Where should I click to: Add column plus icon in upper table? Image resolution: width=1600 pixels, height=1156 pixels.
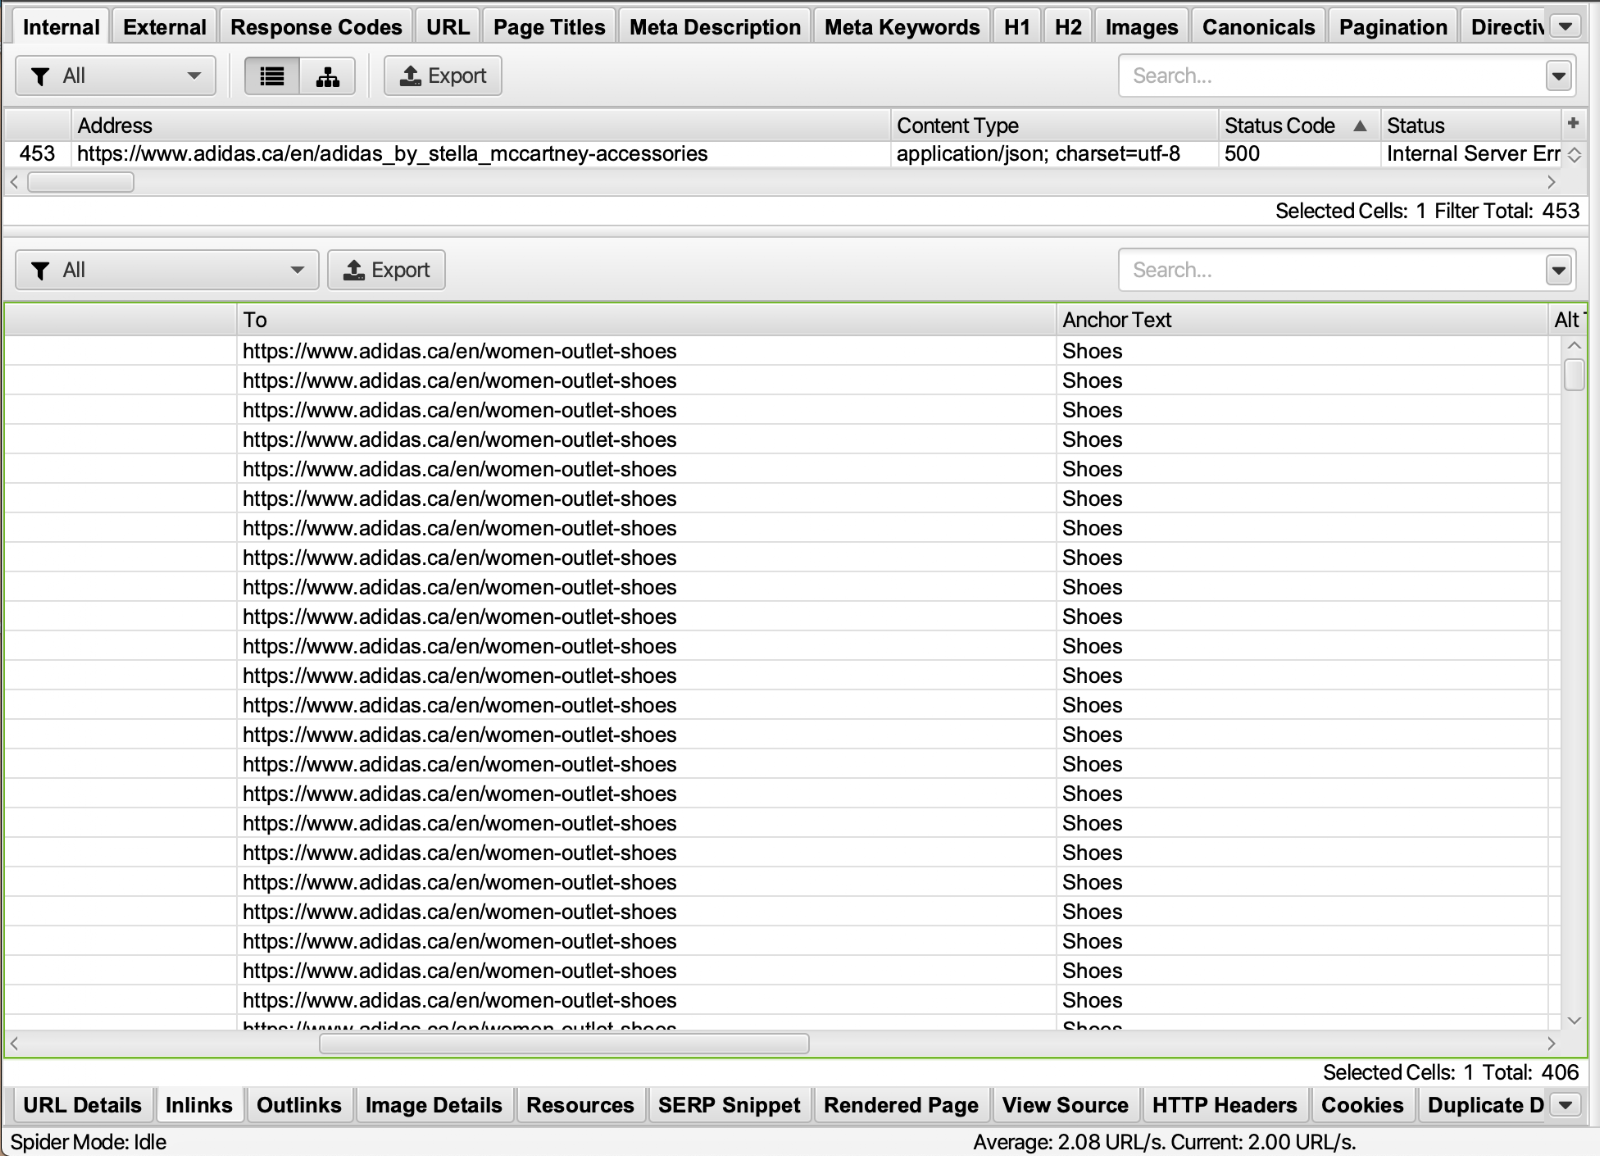coord(1573,123)
